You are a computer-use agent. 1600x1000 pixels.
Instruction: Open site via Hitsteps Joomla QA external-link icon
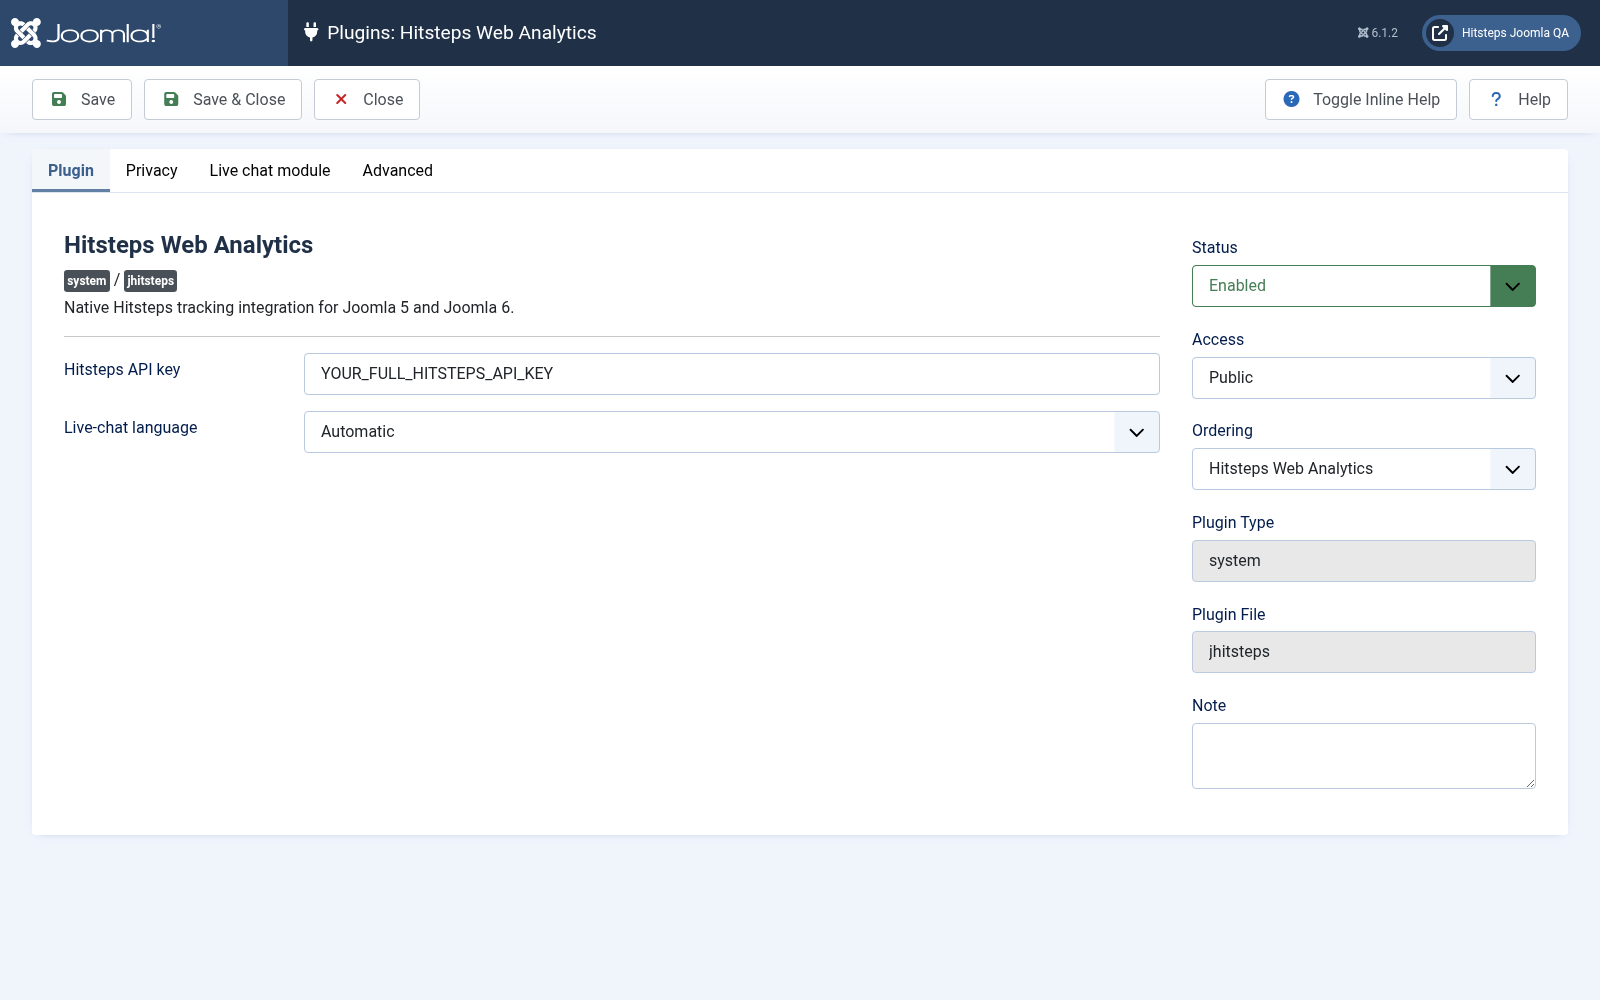pos(1440,33)
